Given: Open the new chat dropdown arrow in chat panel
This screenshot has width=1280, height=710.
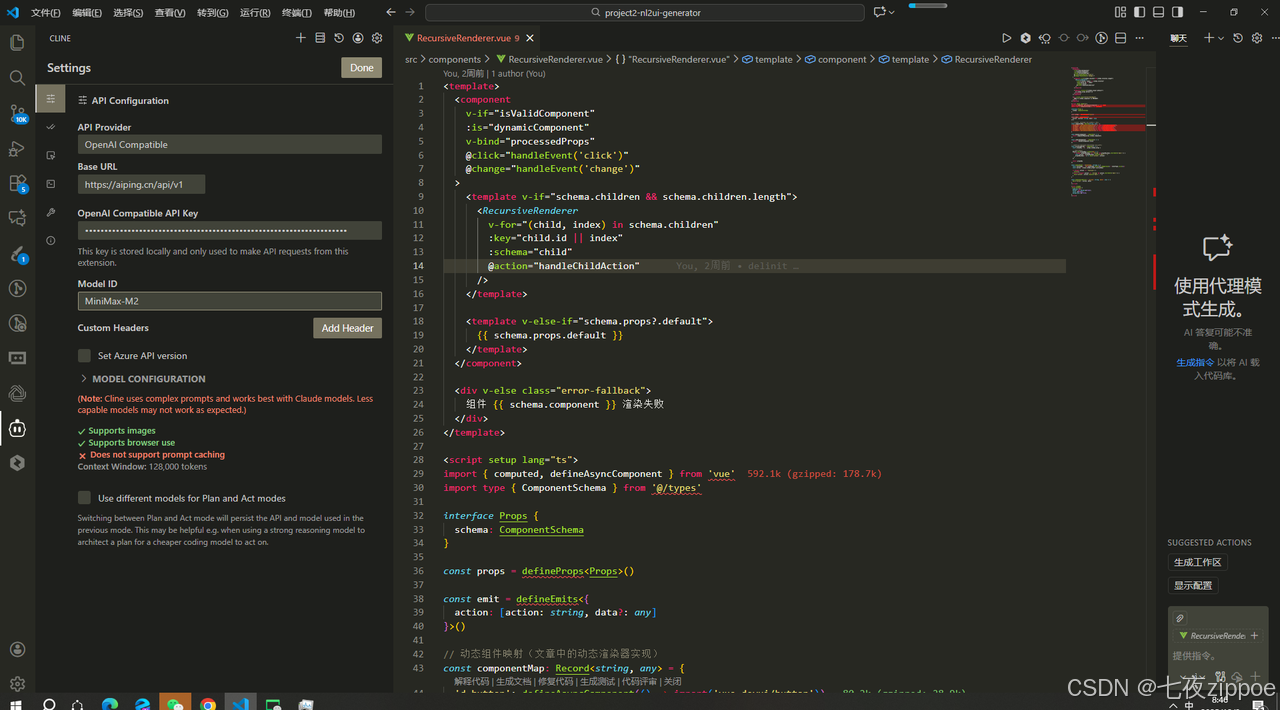Looking at the screenshot, I should tap(1222, 38).
